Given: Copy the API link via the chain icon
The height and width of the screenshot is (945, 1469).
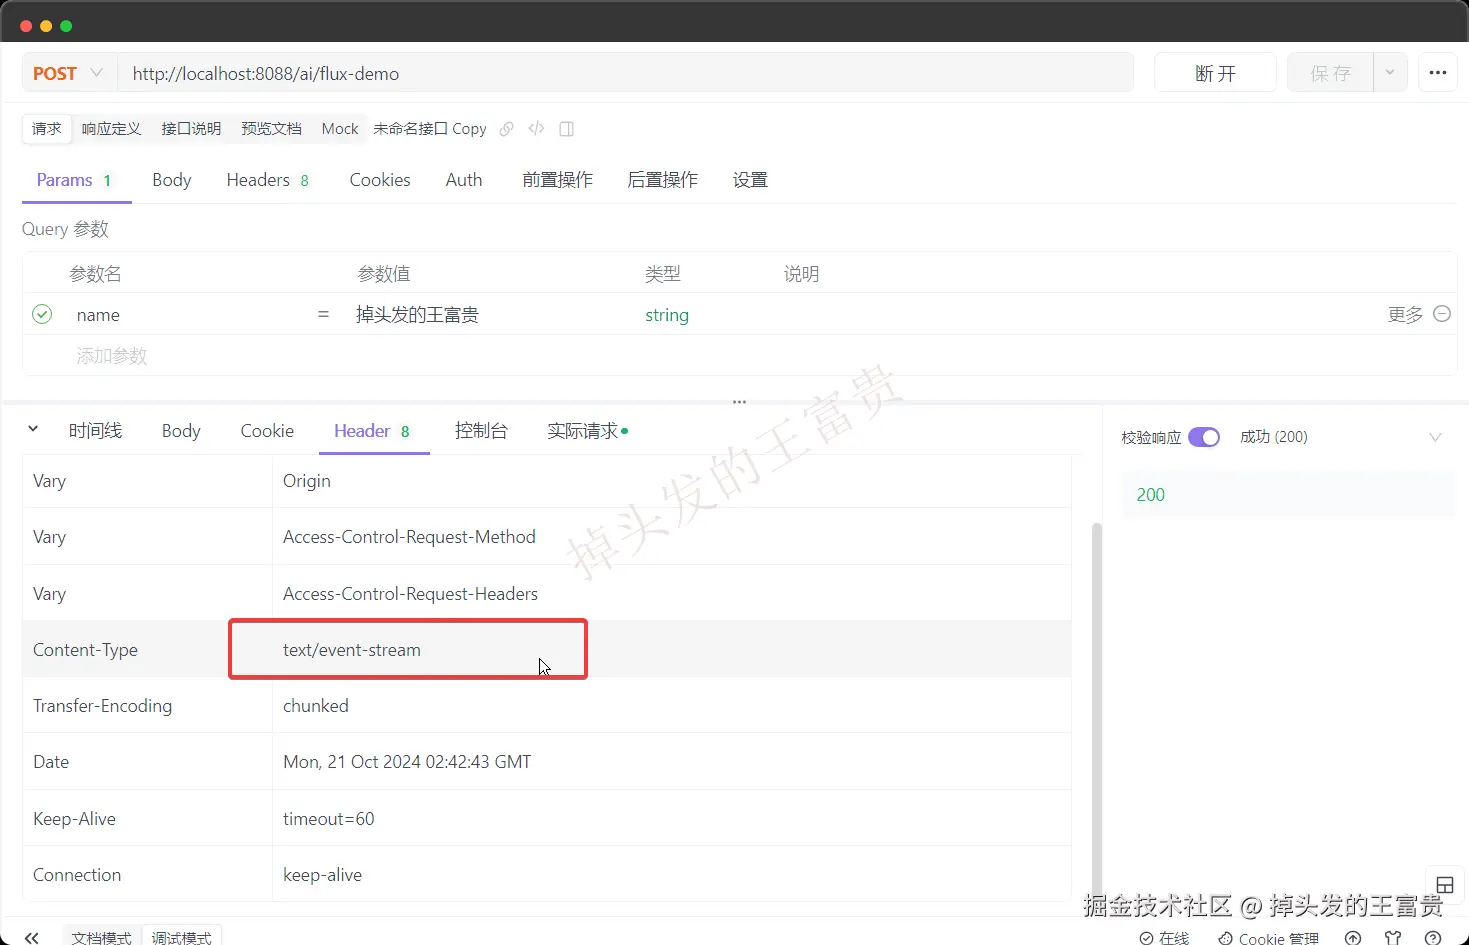Looking at the screenshot, I should tap(507, 129).
